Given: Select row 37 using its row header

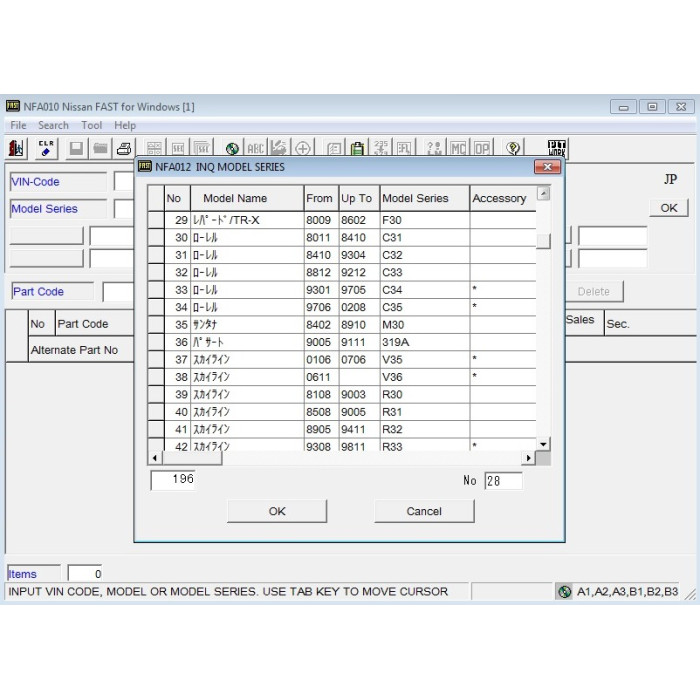Looking at the screenshot, I should tap(156, 359).
